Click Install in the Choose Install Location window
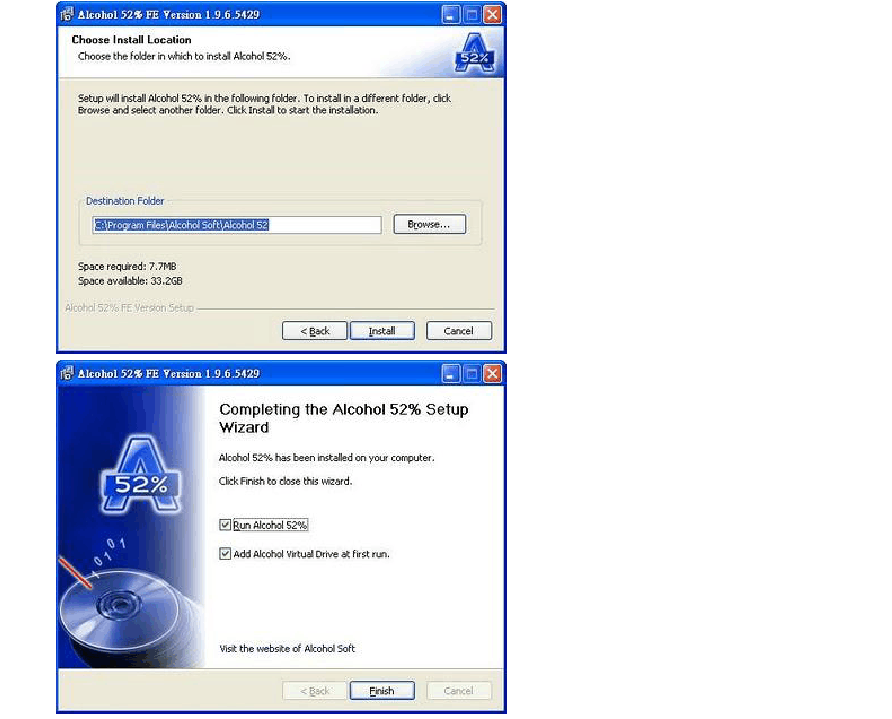Image resolution: width=892 pixels, height=719 pixels. 382,330
